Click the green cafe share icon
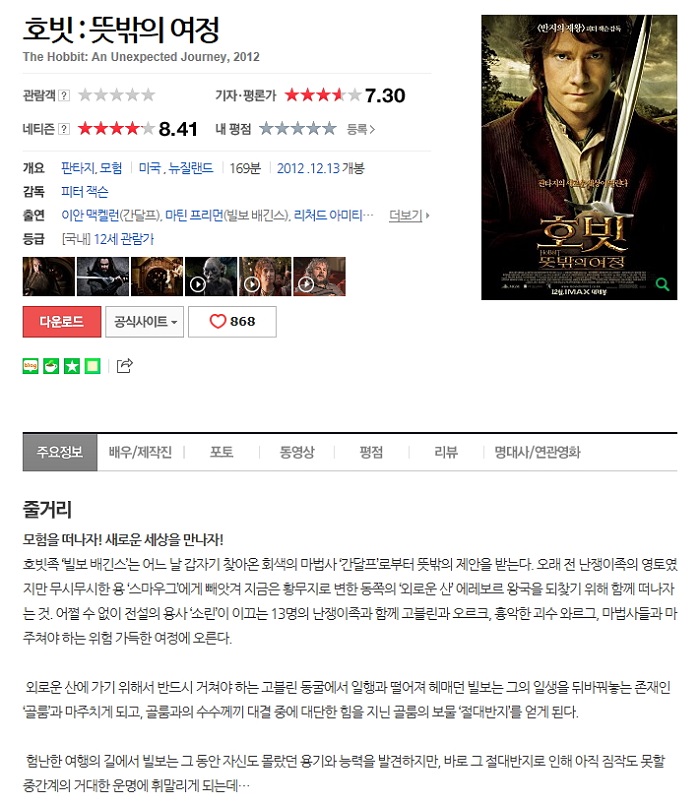The height and width of the screenshot is (805, 700). [51, 366]
